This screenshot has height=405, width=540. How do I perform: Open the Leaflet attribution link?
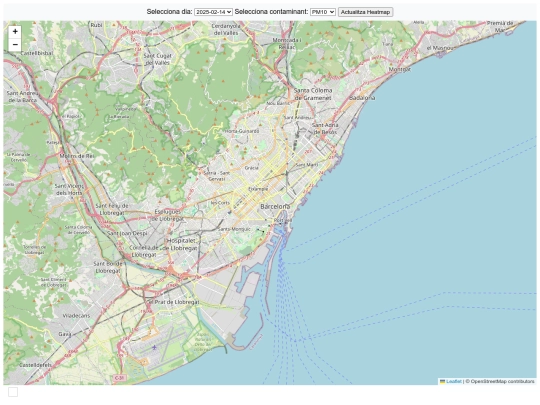point(454,381)
